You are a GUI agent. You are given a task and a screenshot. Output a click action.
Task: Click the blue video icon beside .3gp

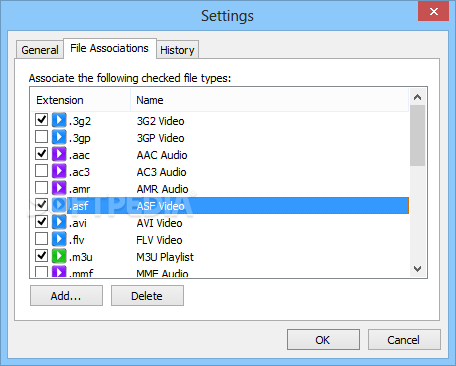[x=59, y=137]
